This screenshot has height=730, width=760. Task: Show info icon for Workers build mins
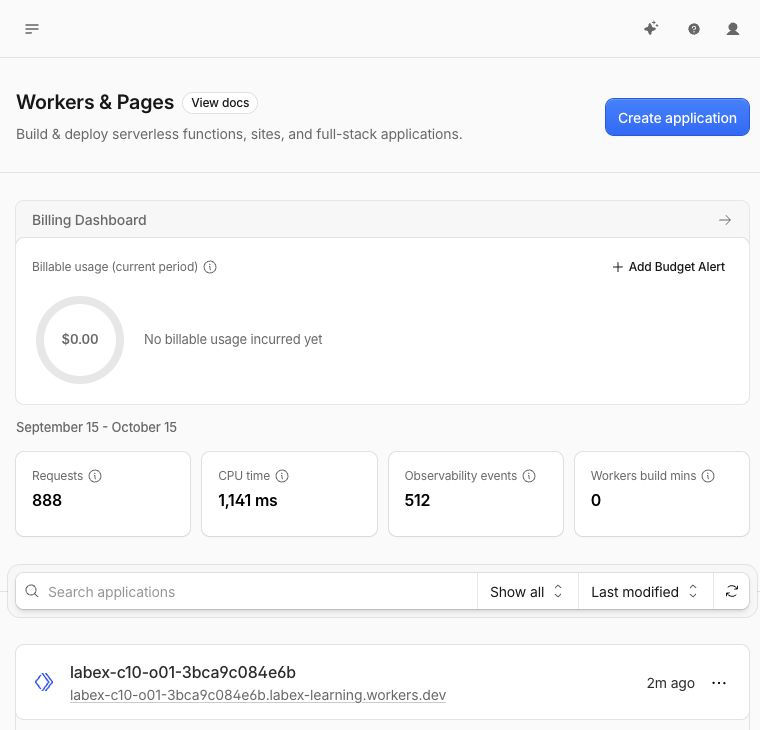click(708, 476)
